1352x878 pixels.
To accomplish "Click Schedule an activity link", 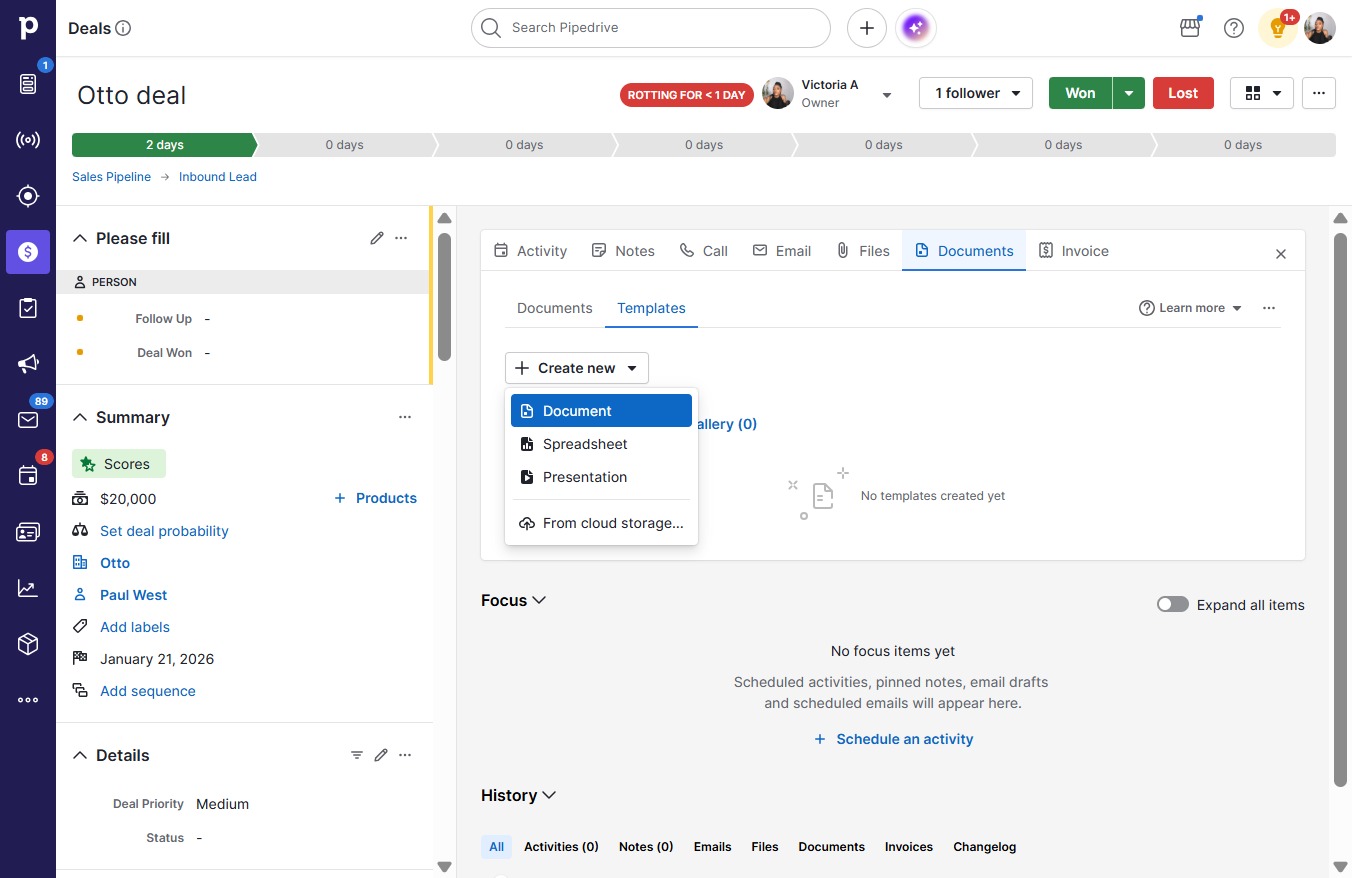I will click(x=893, y=739).
